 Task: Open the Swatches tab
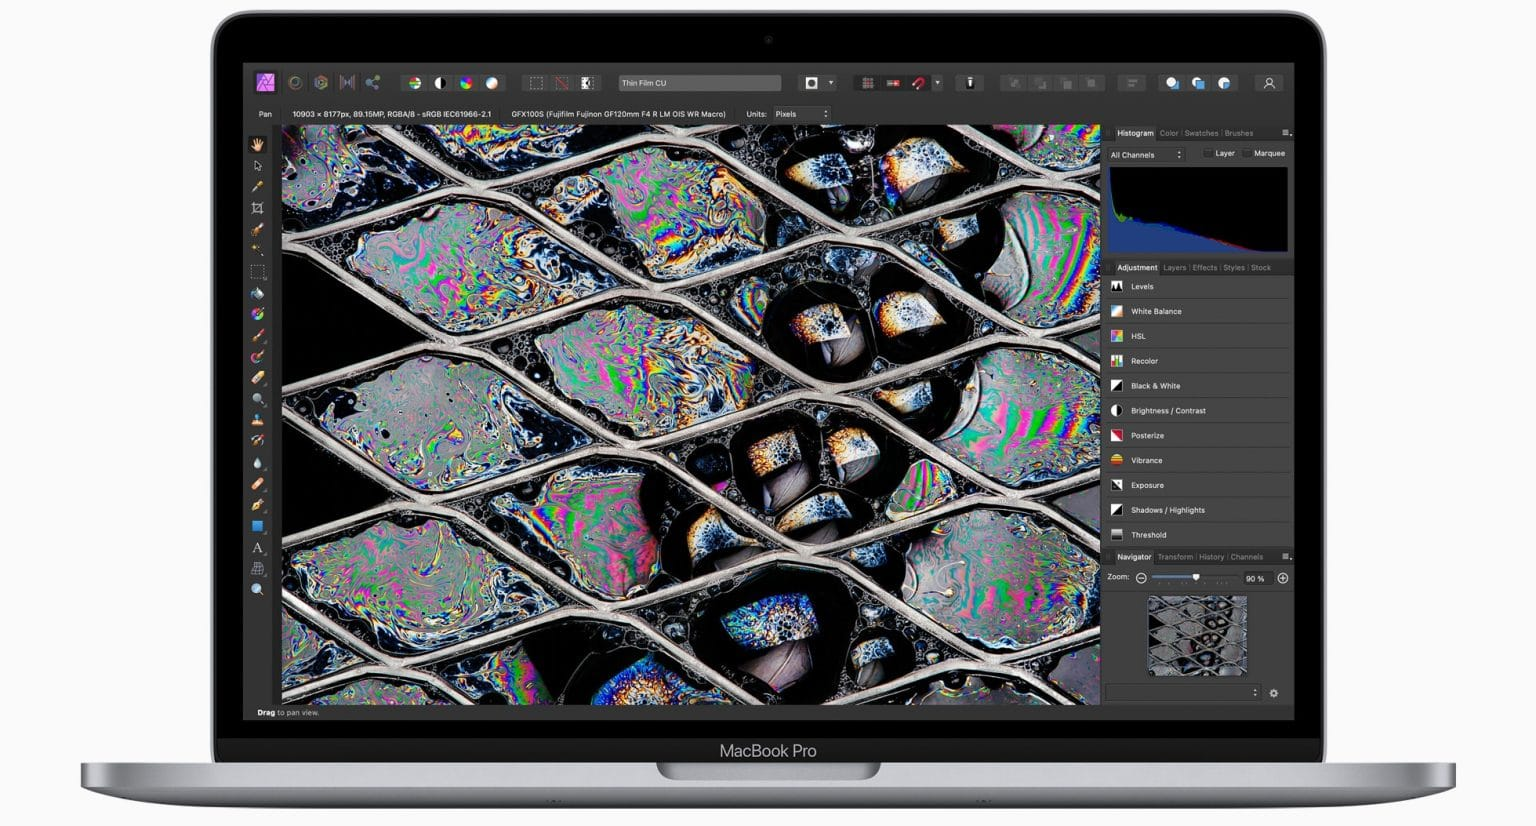pos(1201,133)
